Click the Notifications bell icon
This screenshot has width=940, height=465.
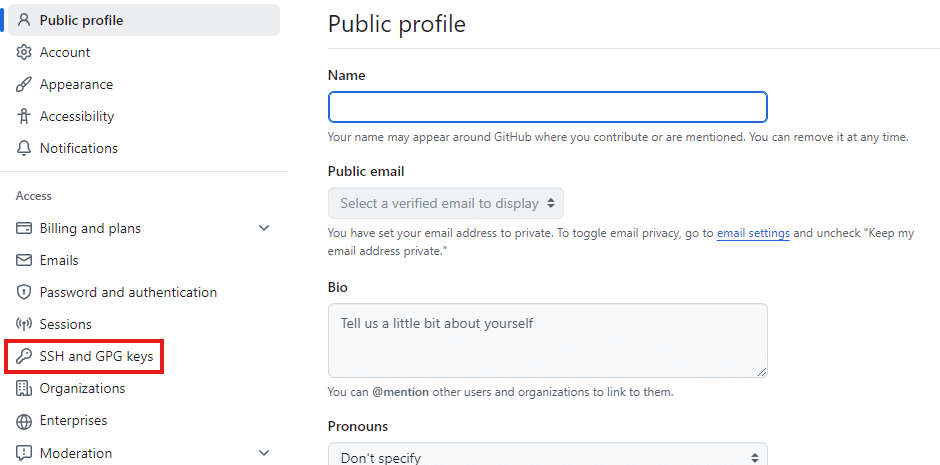tap(24, 148)
